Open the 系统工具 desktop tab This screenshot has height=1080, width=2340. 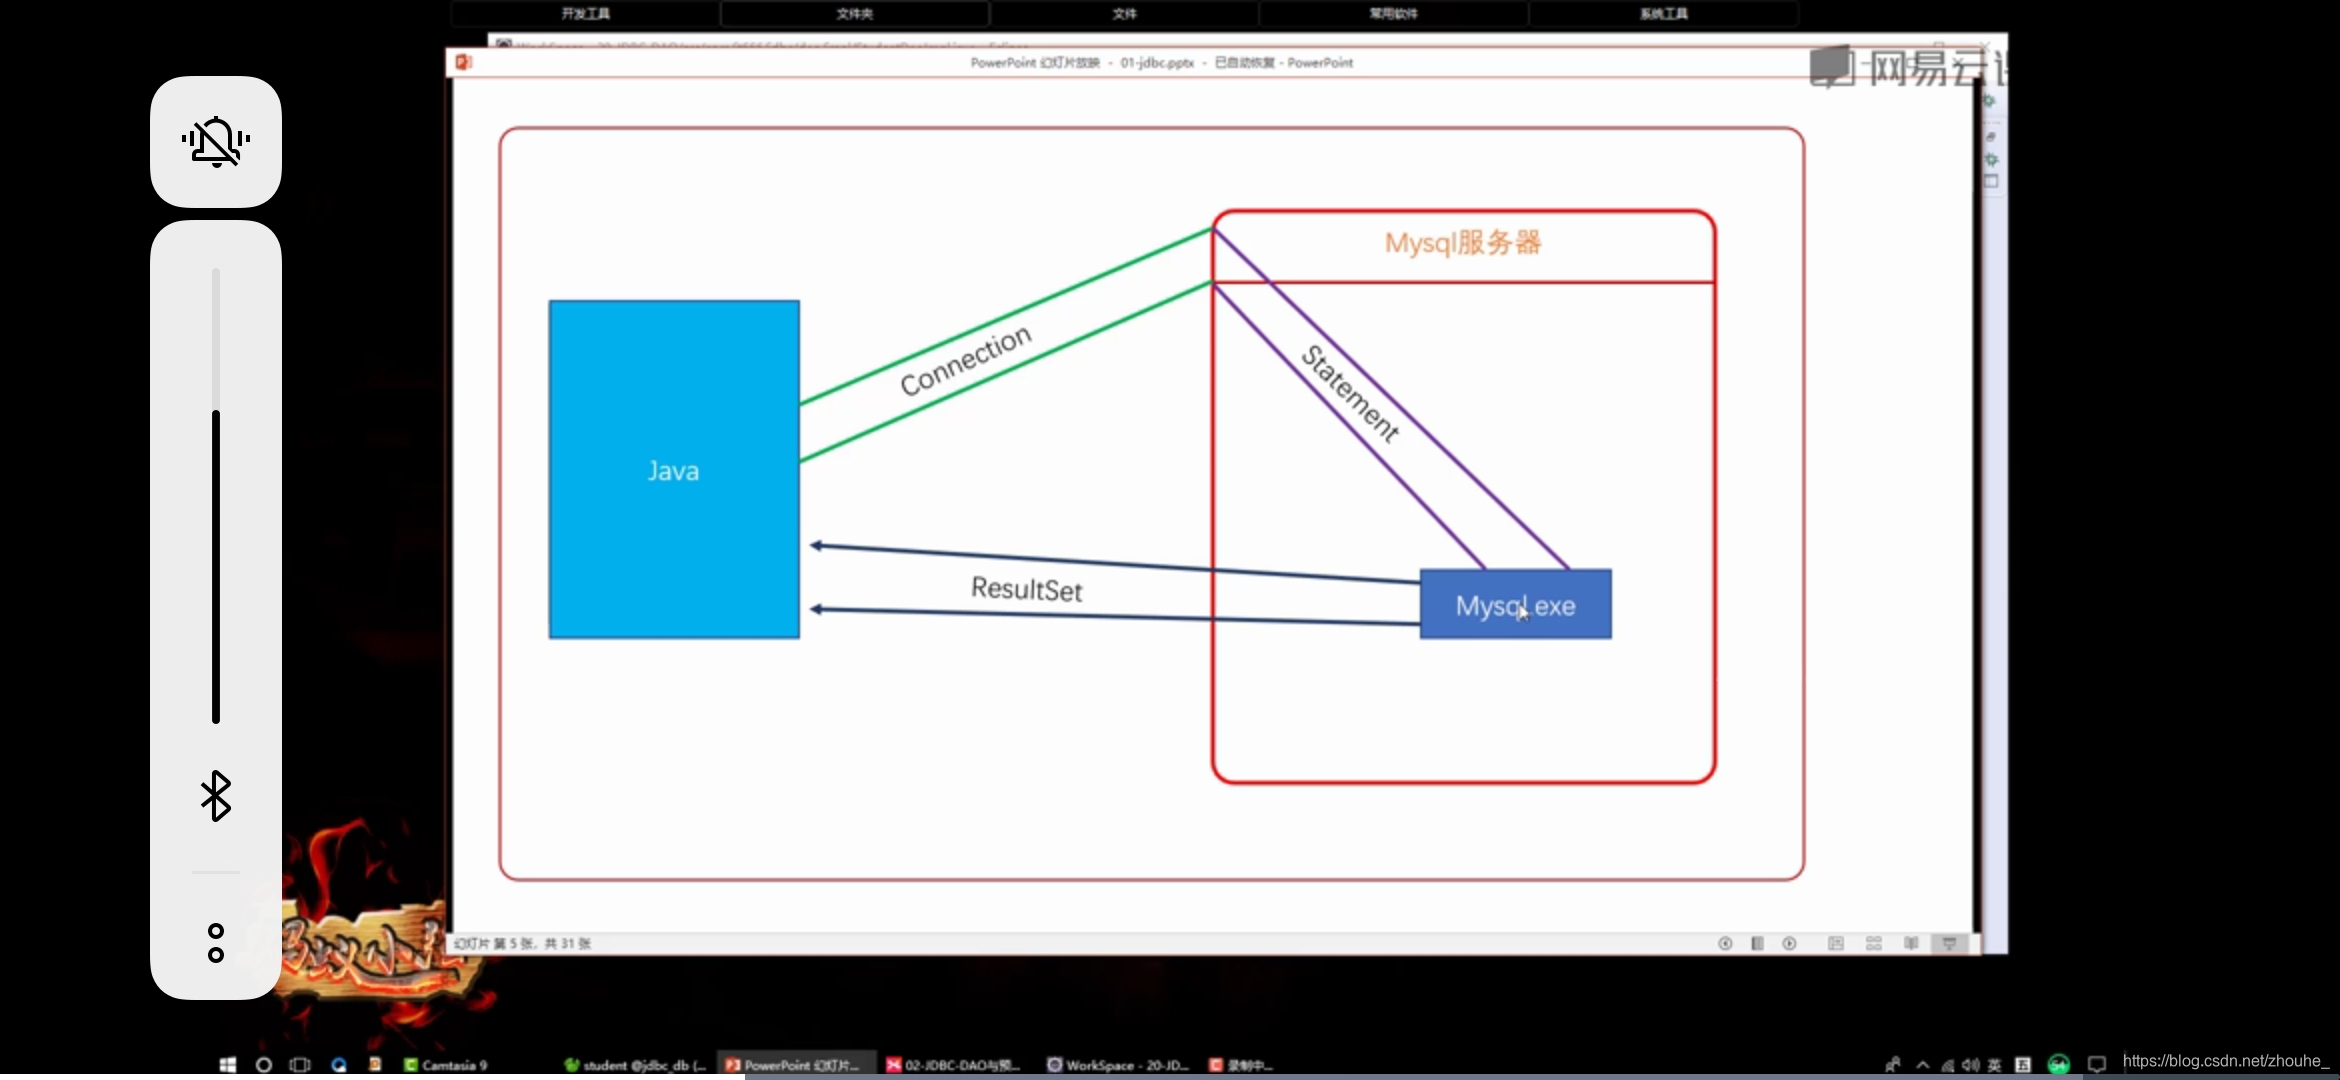pos(1664,13)
